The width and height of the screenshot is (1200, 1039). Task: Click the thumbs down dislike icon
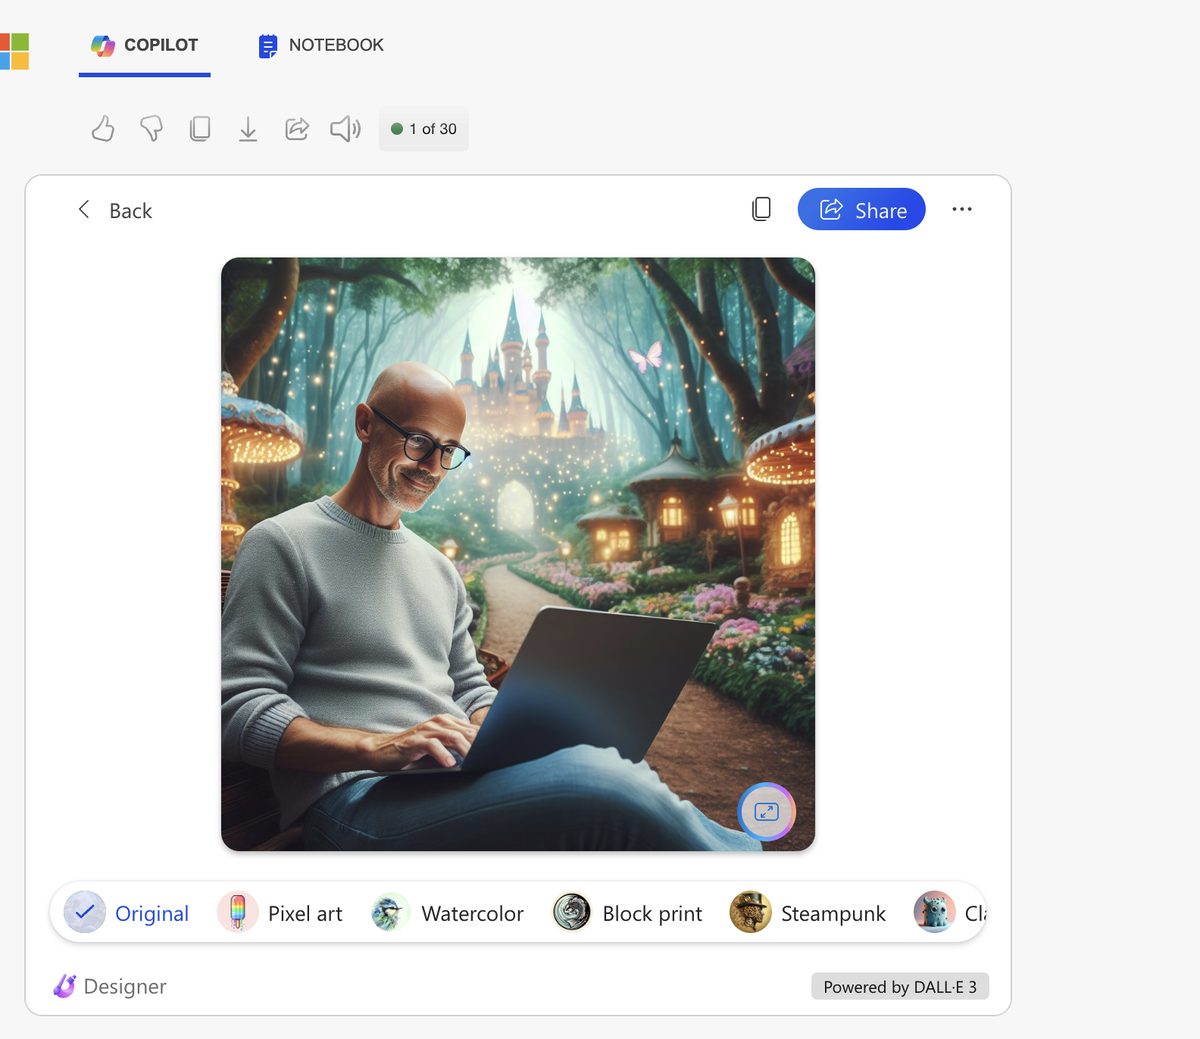pyautogui.click(x=151, y=129)
